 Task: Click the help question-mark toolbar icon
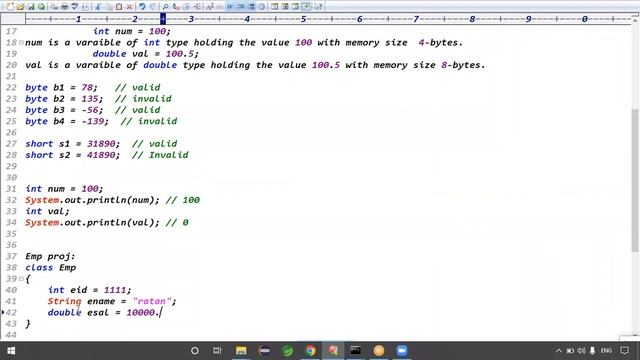coord(319,7)
